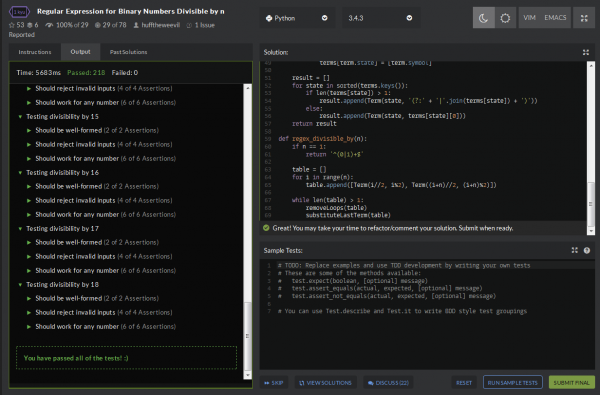Click output panel scrollbar up arrow

point(248,88)
